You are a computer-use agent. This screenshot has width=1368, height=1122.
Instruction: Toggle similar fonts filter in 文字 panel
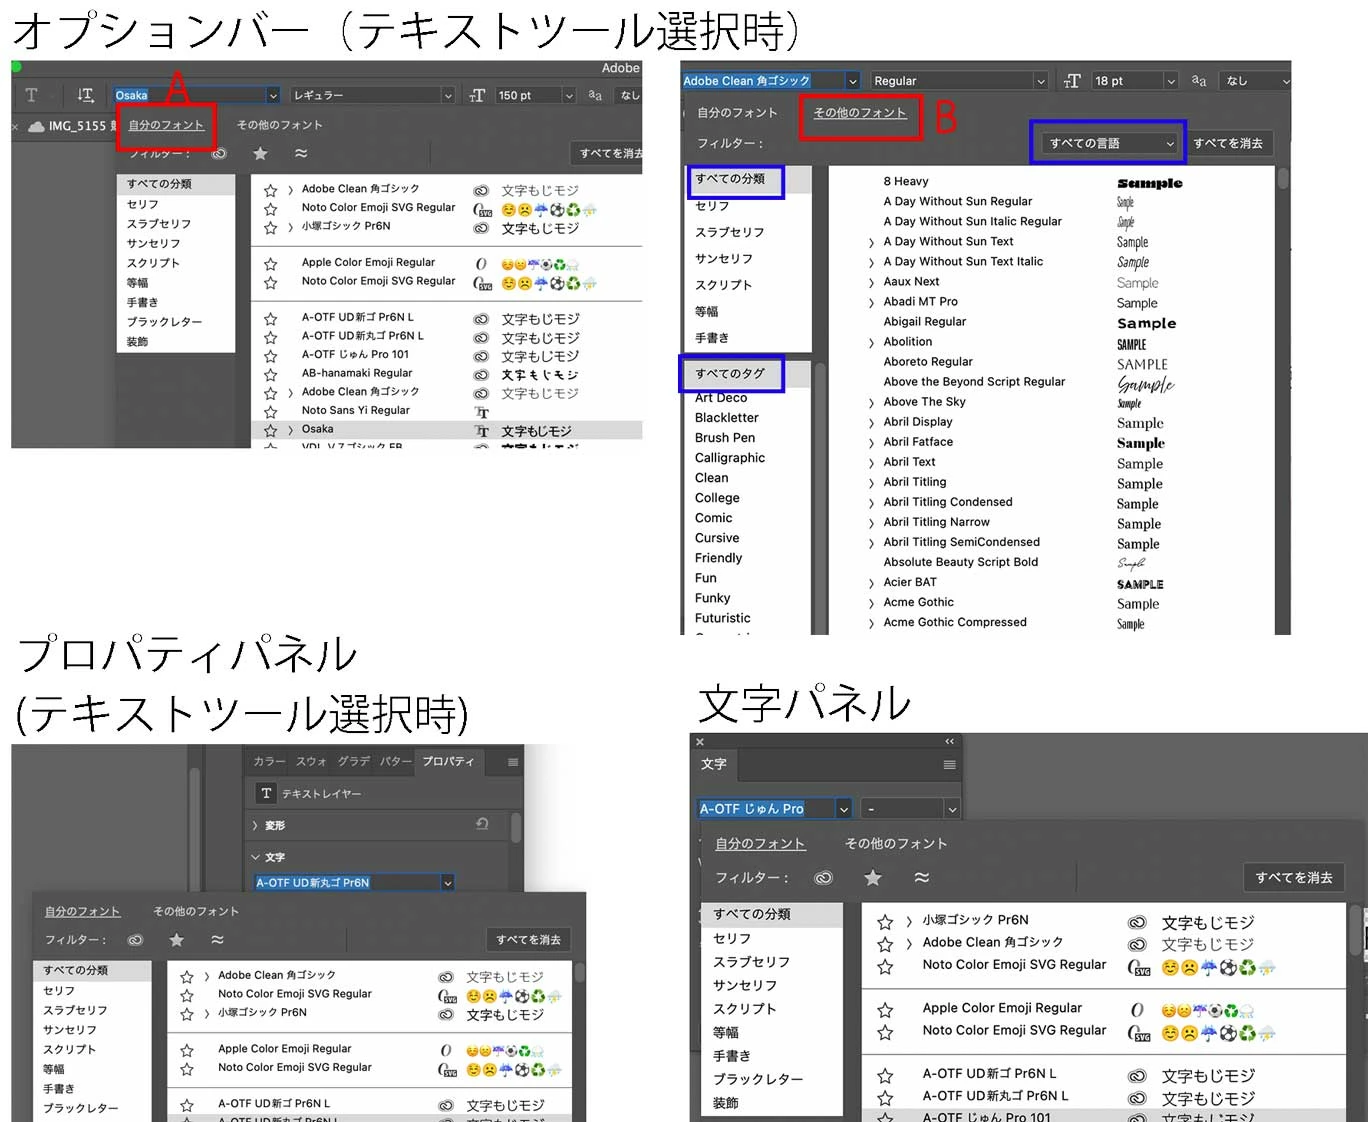pos(921,877)
